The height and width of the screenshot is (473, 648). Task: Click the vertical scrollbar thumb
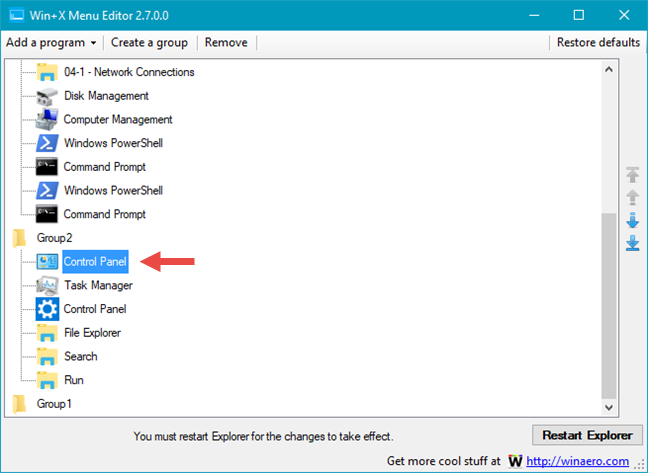(609, 306)
